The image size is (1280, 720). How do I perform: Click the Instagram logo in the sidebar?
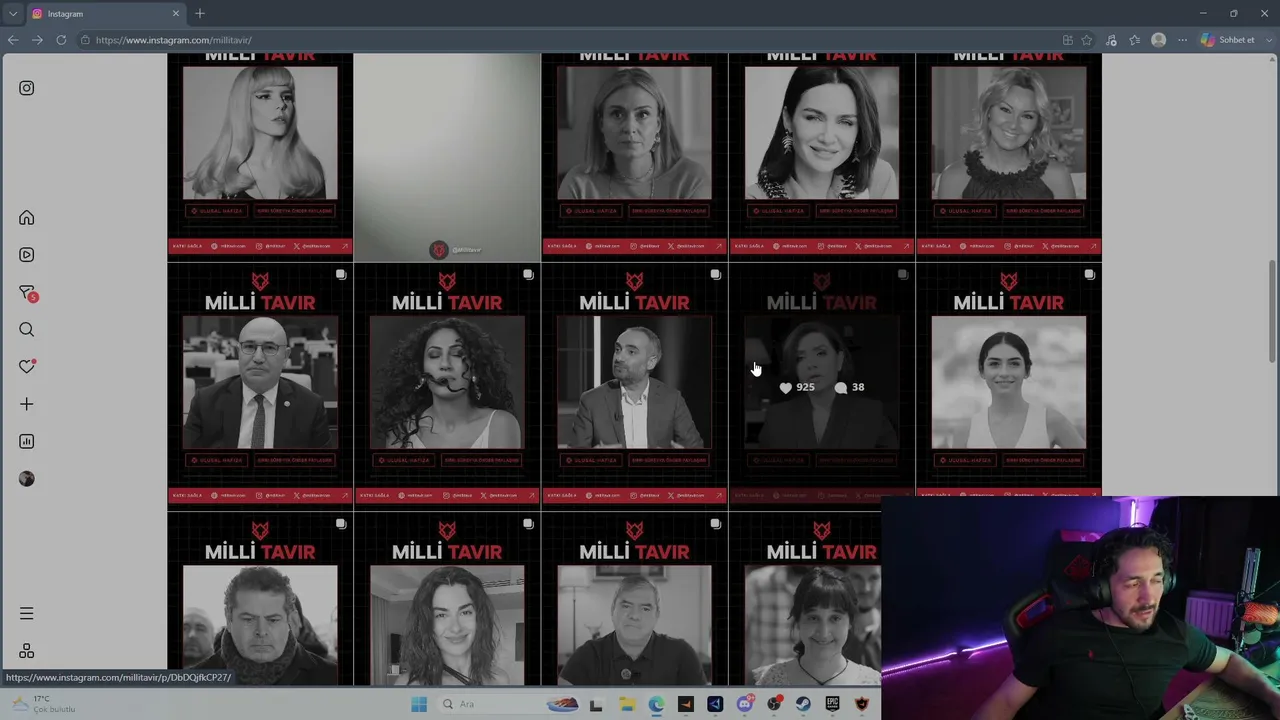[27, 88]
